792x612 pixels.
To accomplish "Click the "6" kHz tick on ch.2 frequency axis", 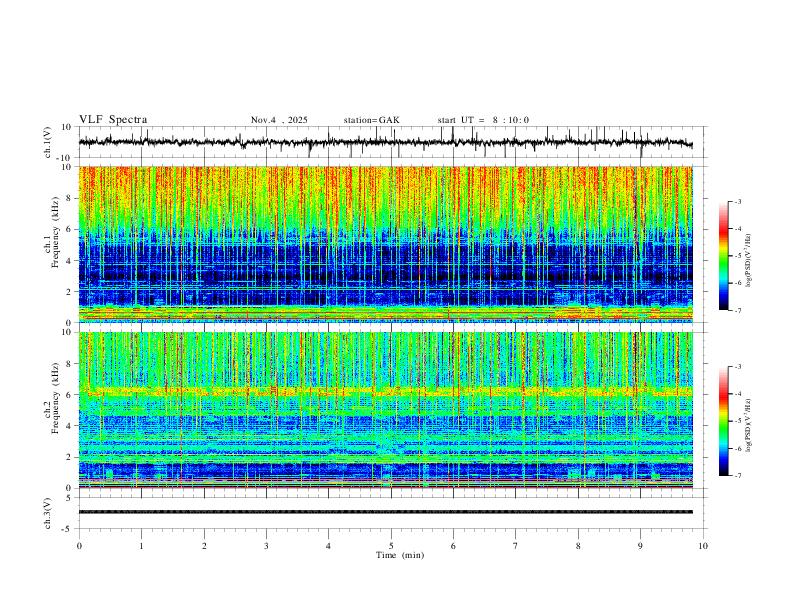I will coord(70,395).
